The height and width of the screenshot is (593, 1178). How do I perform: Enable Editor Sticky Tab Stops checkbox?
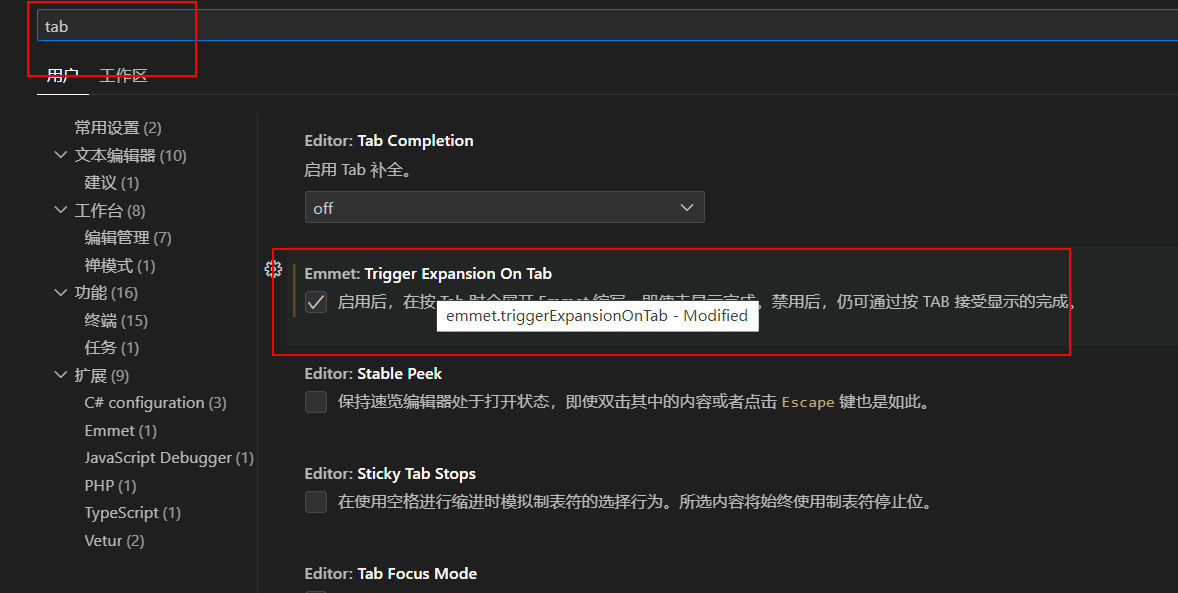[316, 501]
